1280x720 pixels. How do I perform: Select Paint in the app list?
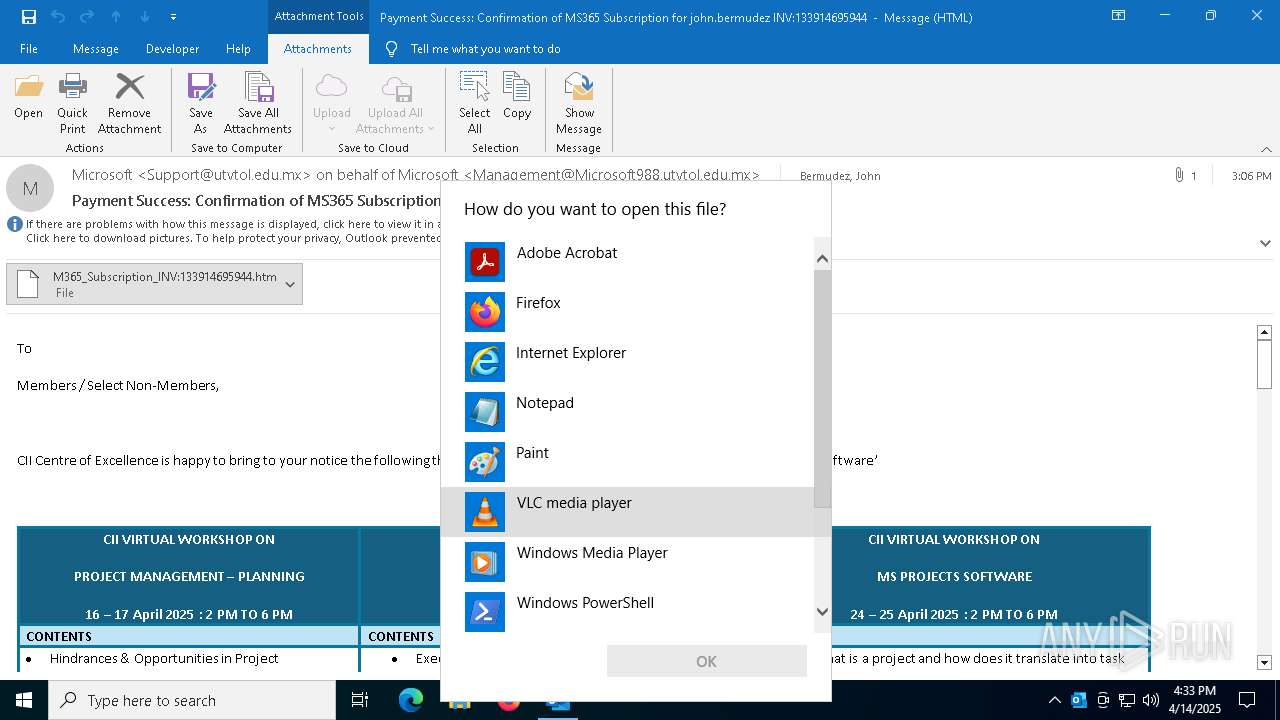627,462
